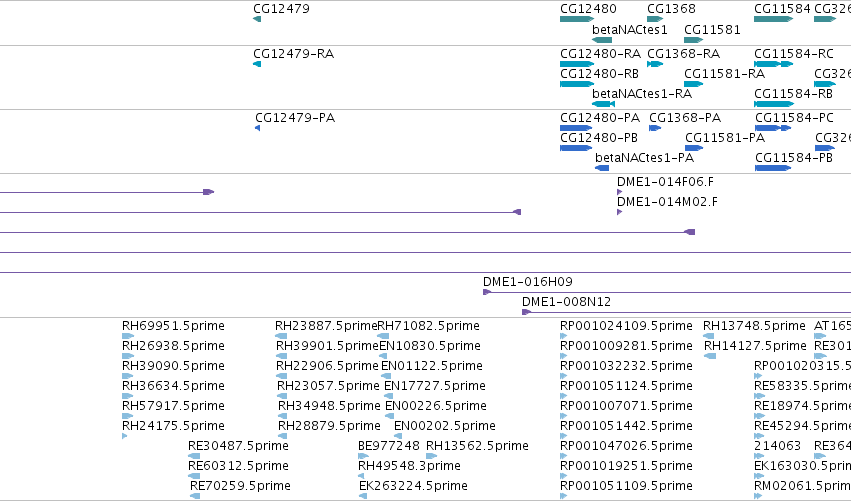Open the RH57917.5prime EST label

click(173, 406)
